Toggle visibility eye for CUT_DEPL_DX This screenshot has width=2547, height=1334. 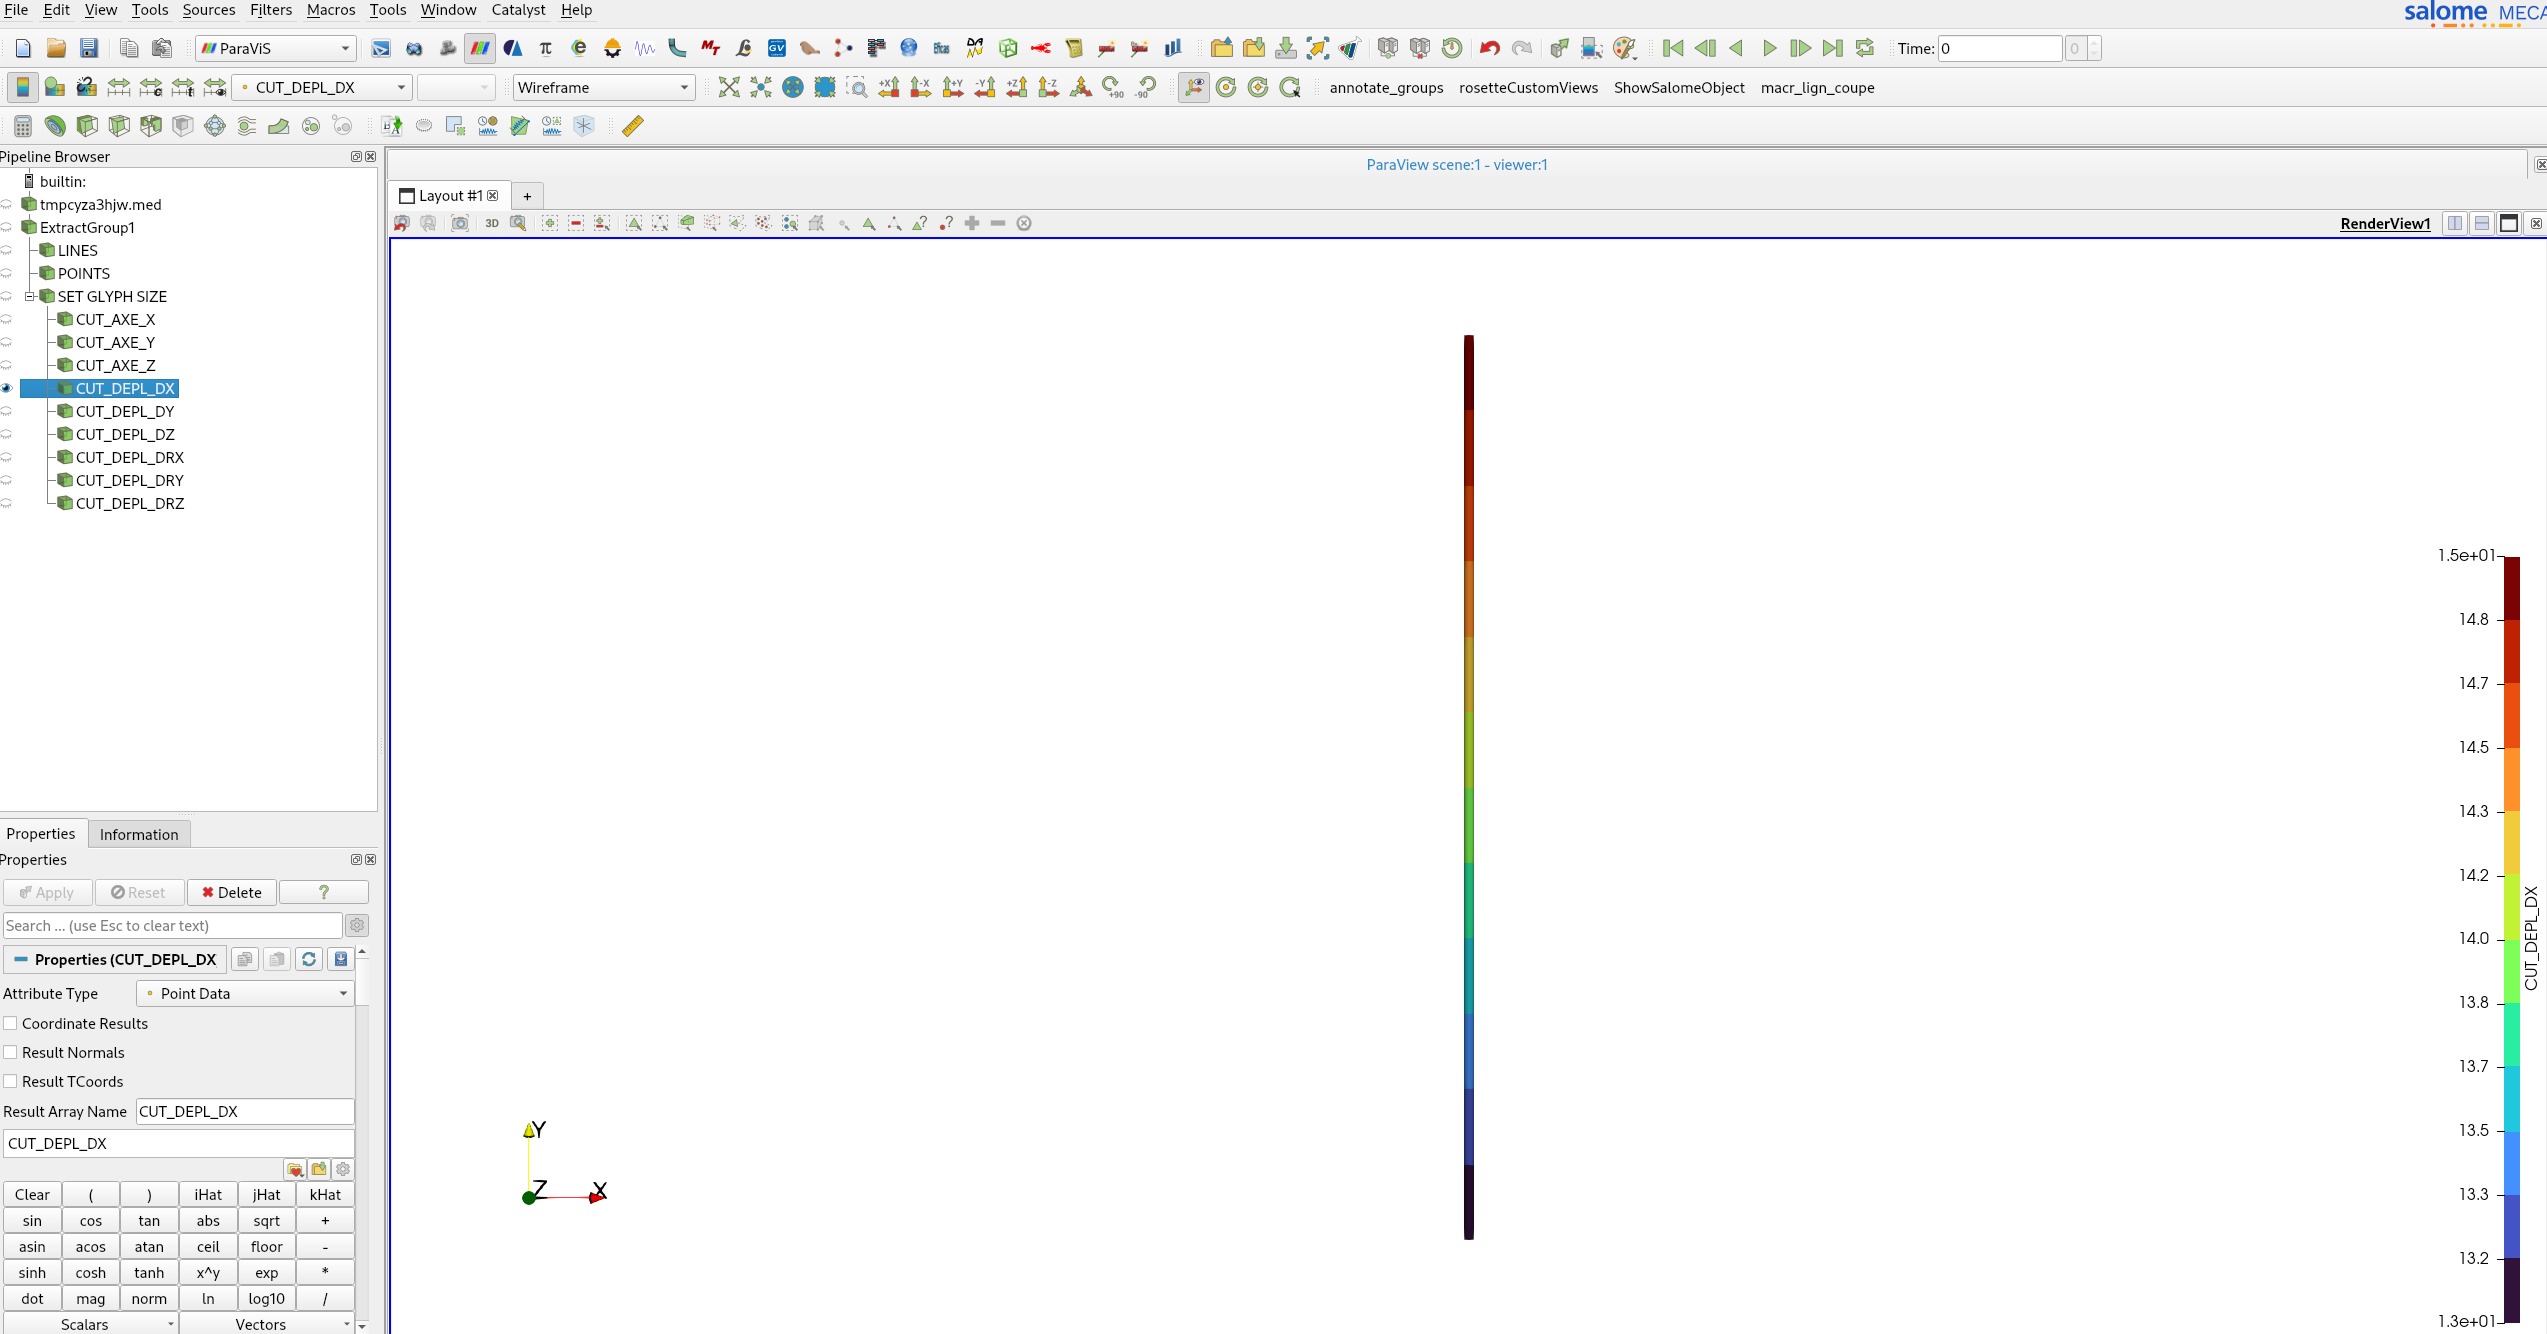click(x=7, y=388)
